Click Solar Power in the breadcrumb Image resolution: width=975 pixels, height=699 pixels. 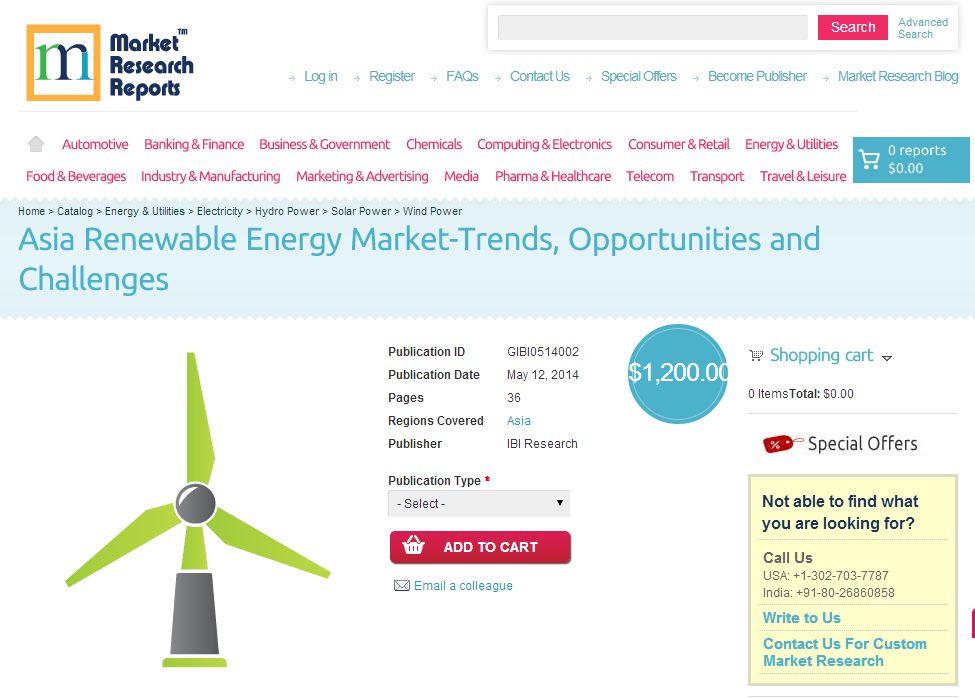[361, 211]
